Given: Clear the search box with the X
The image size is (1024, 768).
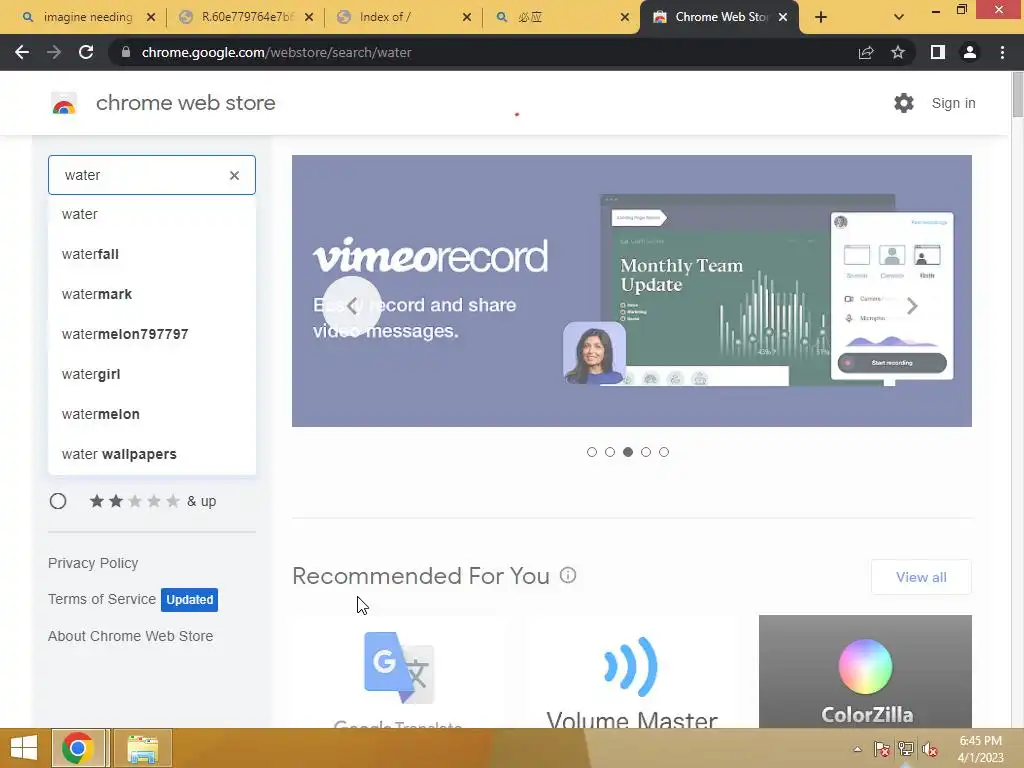Looking at the screenshot, I should click(234, 175).
